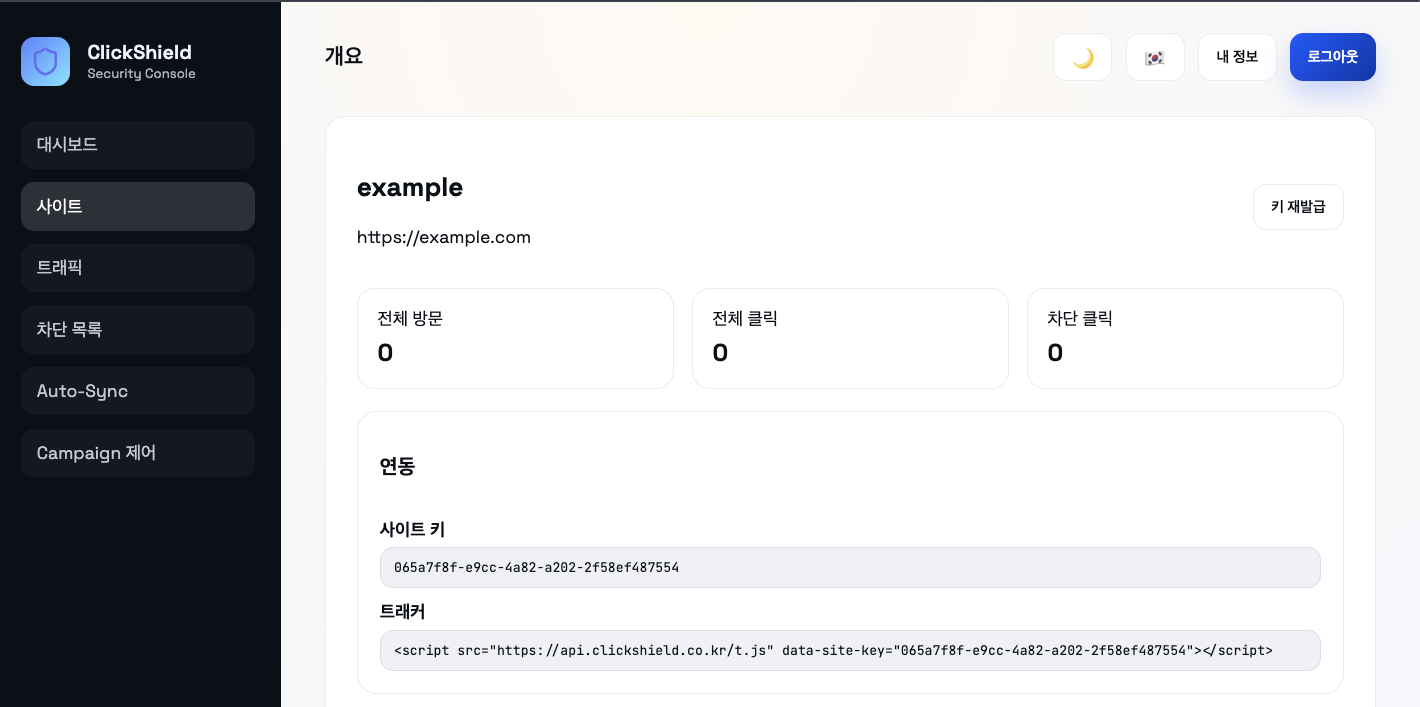Image resolution: width=1420 pixels, height=707 pixels.
Task: Open 차단 목록 sidebar item
Action: pyautogui.click(x=138, y=330)
